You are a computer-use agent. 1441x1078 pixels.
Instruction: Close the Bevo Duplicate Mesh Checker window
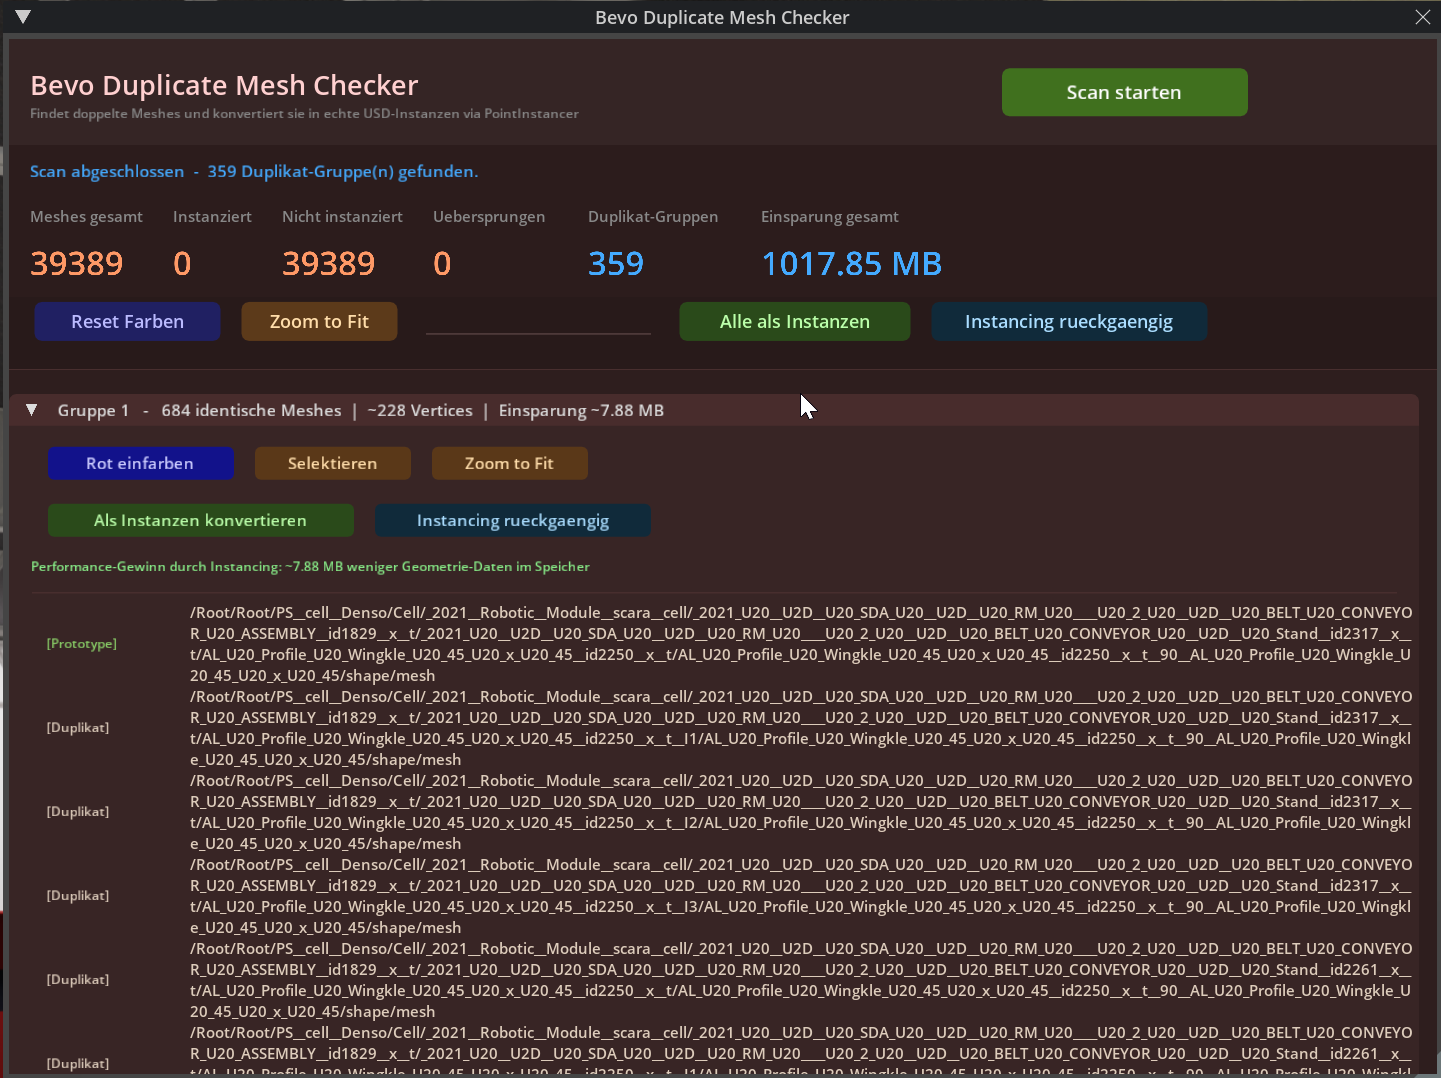pos(1422,17)
